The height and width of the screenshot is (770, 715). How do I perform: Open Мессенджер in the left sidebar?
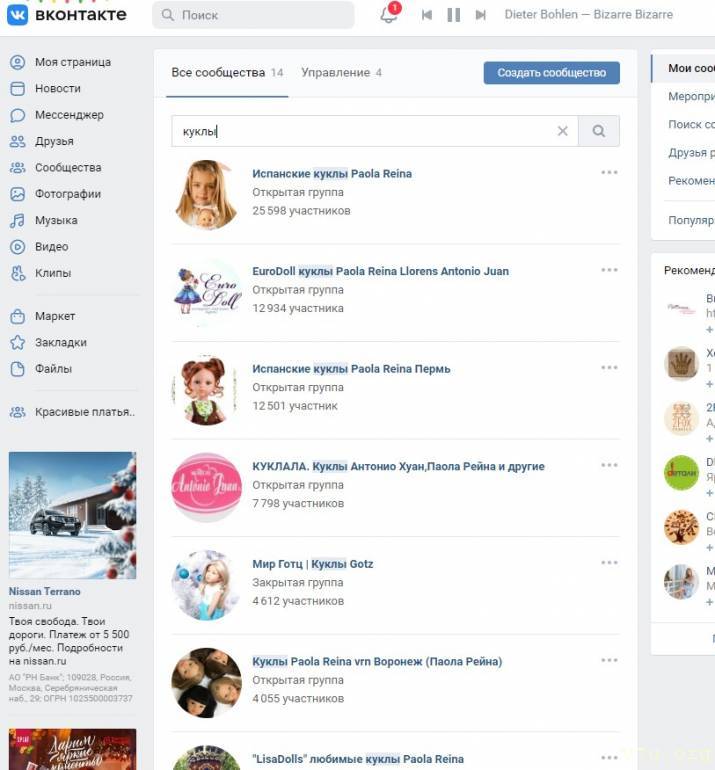pos(68,115)
